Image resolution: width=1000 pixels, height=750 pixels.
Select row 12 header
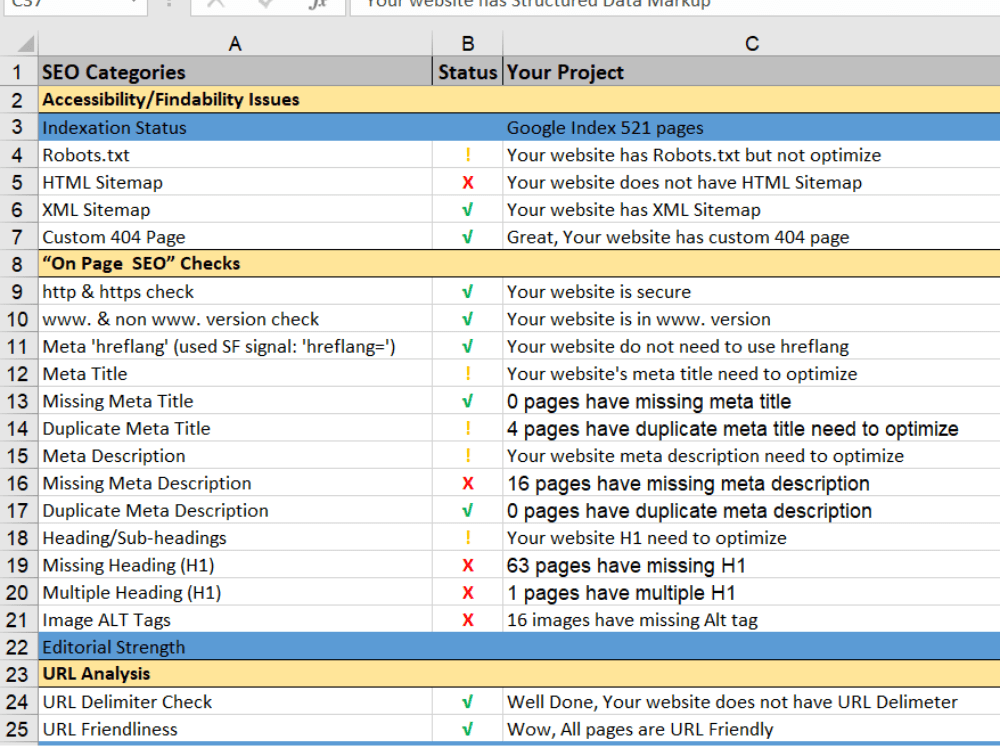[x=18, y=374]
